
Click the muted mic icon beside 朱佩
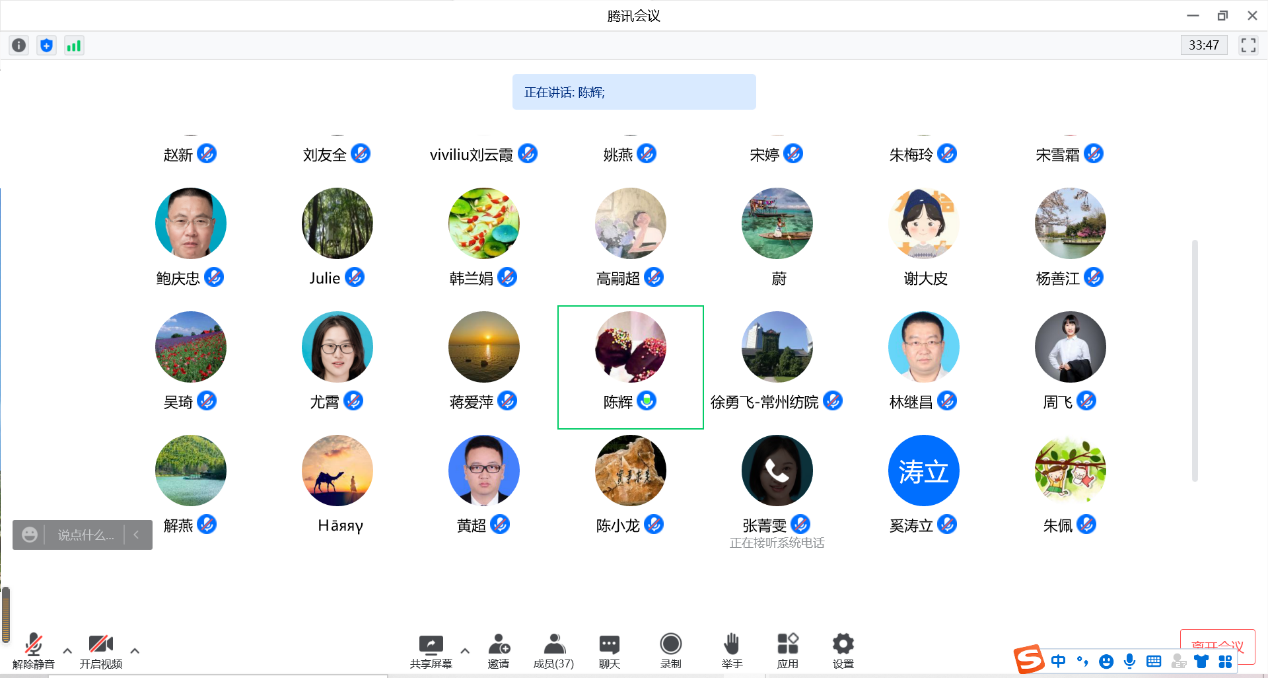pyautogui.click(x=1086, y=524)
